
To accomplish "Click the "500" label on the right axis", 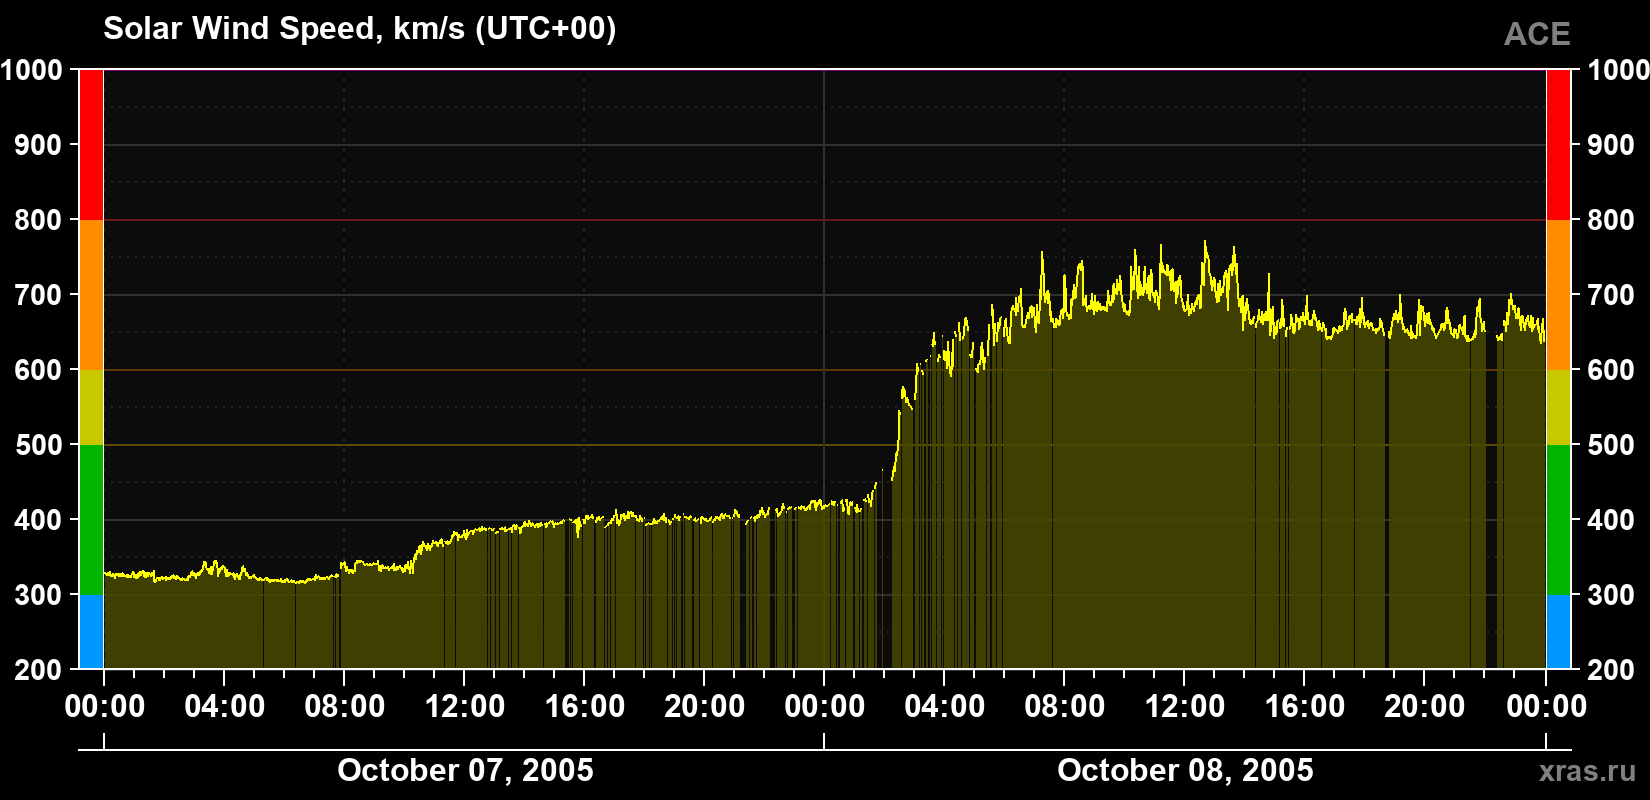I will 1611,445.
